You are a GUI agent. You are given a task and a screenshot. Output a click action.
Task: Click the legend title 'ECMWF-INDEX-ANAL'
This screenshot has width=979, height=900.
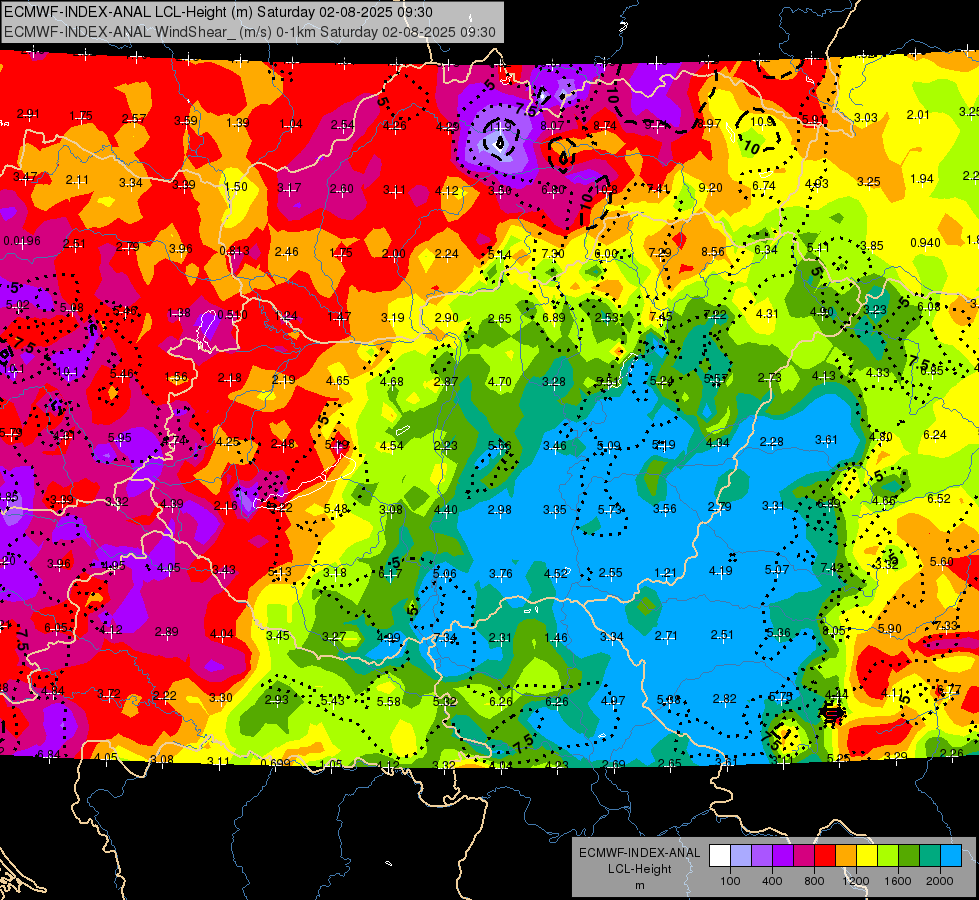[639, 853]
